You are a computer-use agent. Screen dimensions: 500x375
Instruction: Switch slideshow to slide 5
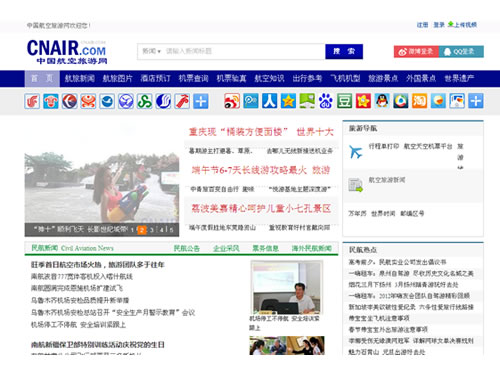tap(171, 230)
